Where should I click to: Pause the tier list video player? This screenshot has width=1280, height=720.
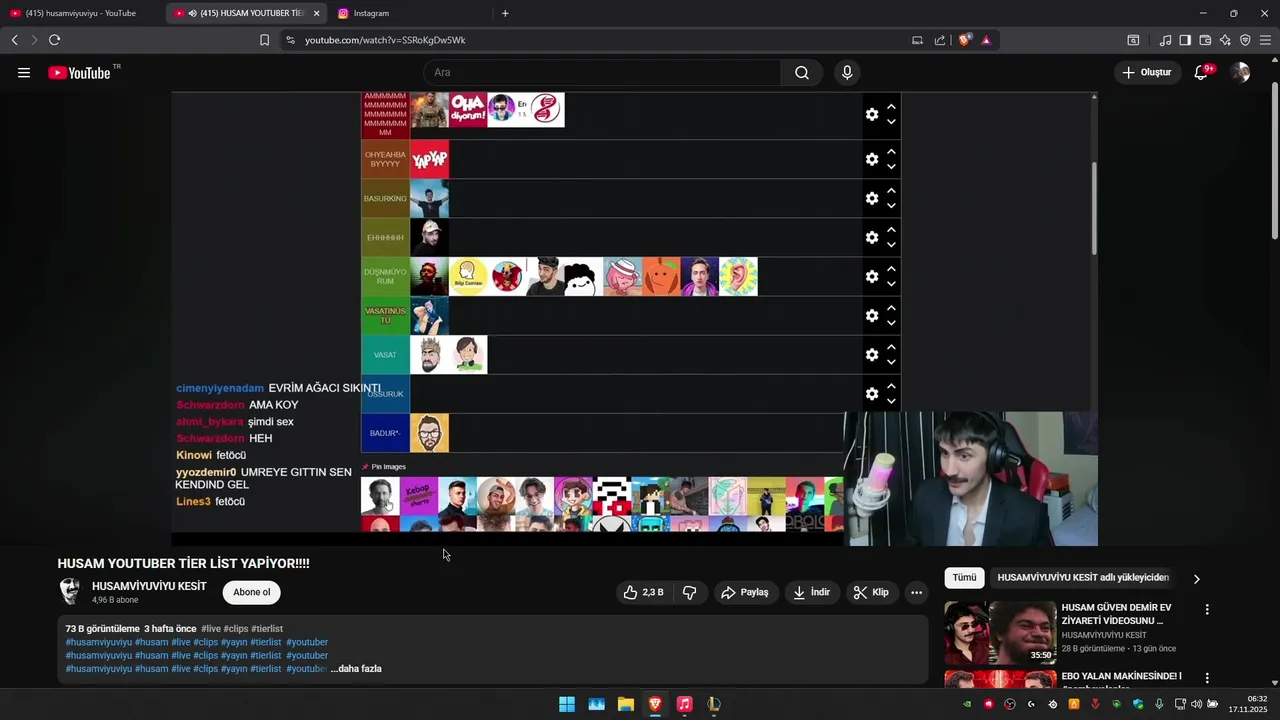coord(634,319)
